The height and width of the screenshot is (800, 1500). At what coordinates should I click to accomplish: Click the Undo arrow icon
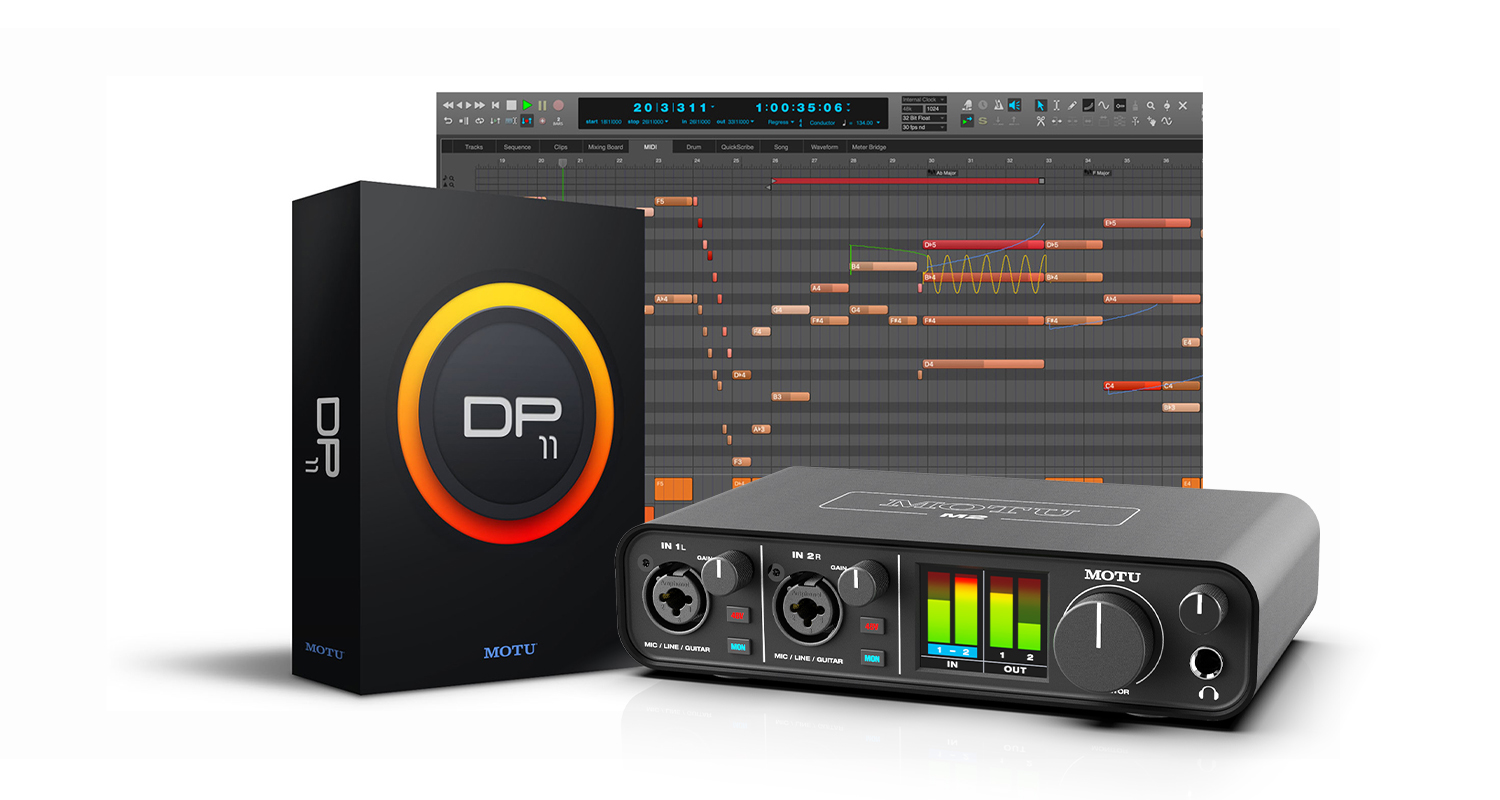(447, 121)
